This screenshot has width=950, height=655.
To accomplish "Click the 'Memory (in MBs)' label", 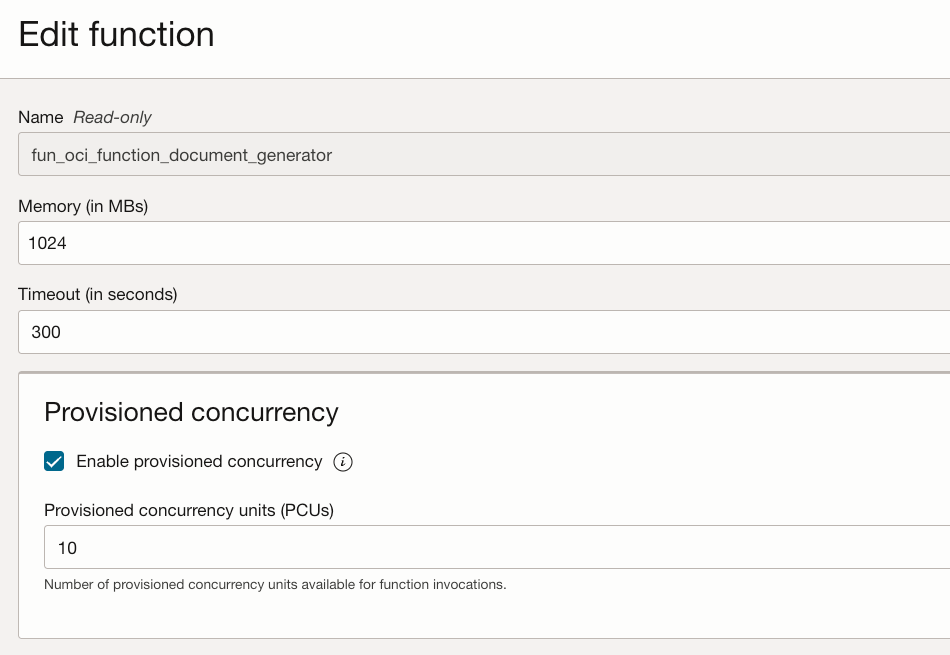I will (83, 206).
